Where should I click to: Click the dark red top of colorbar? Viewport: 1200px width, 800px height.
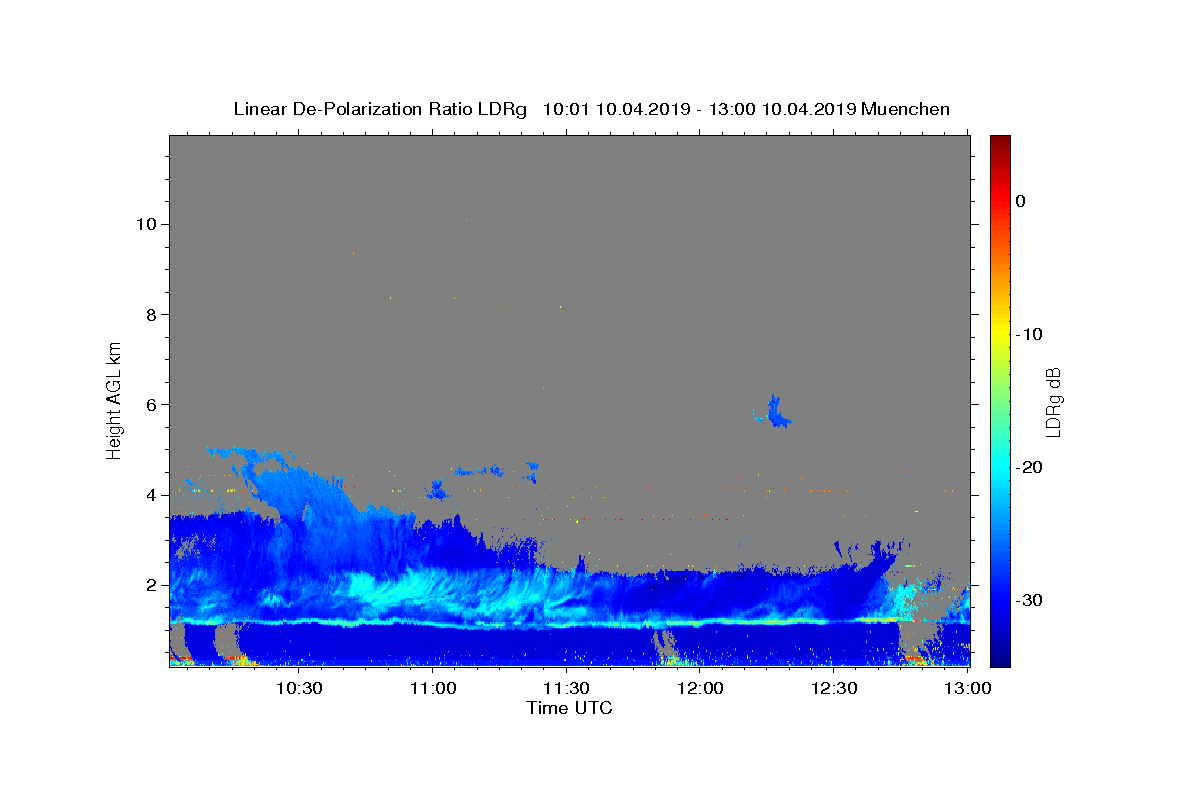1000,143
